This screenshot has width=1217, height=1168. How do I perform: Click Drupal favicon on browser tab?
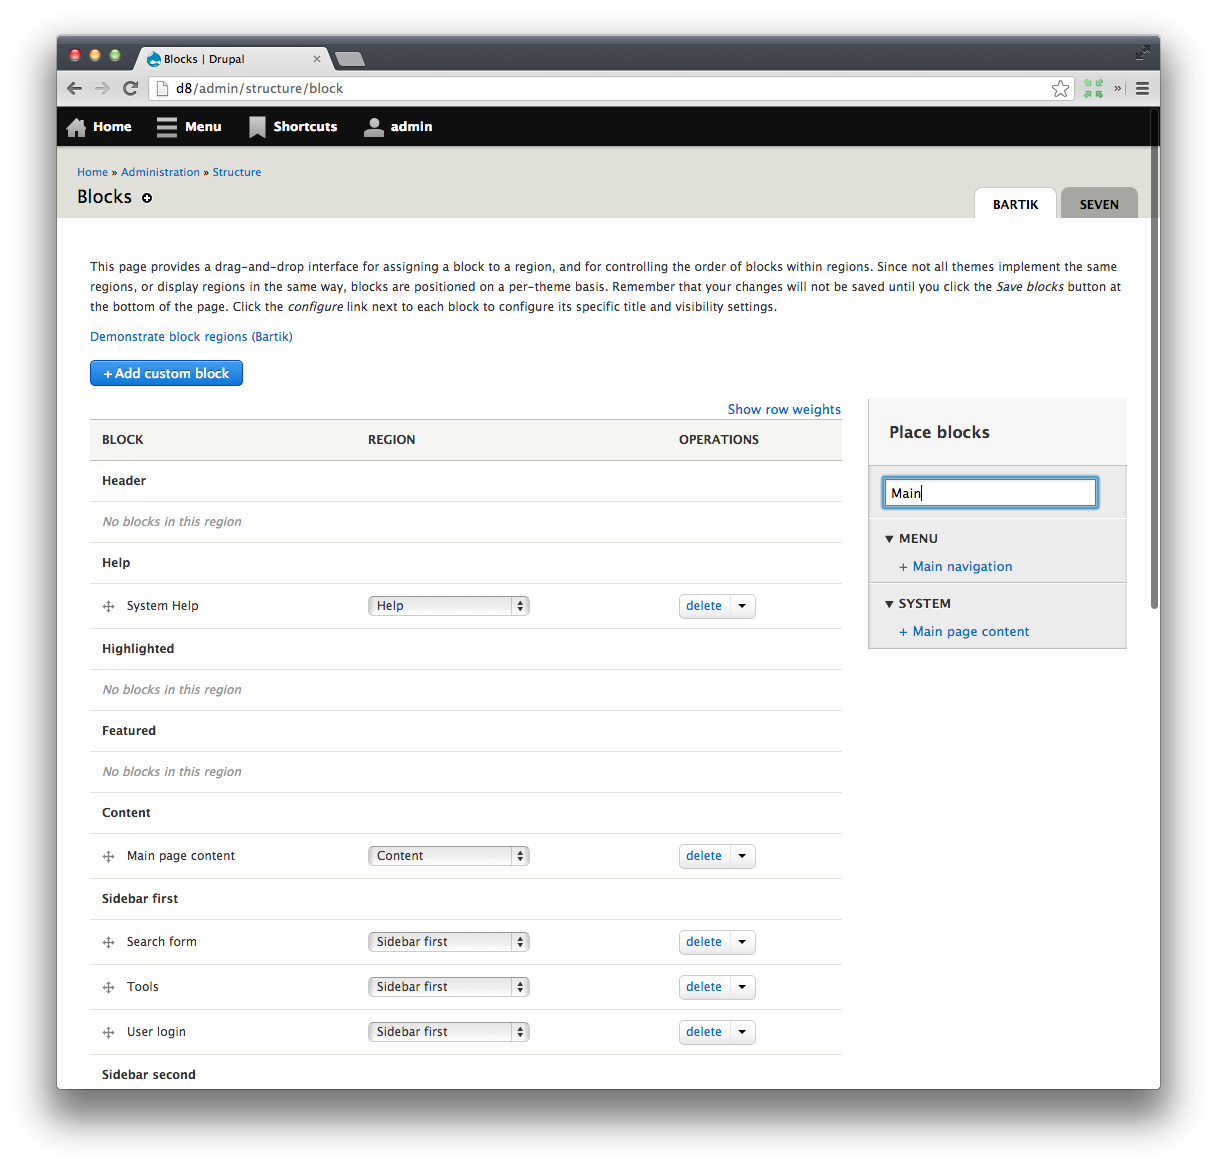click(x=154, y=59)
